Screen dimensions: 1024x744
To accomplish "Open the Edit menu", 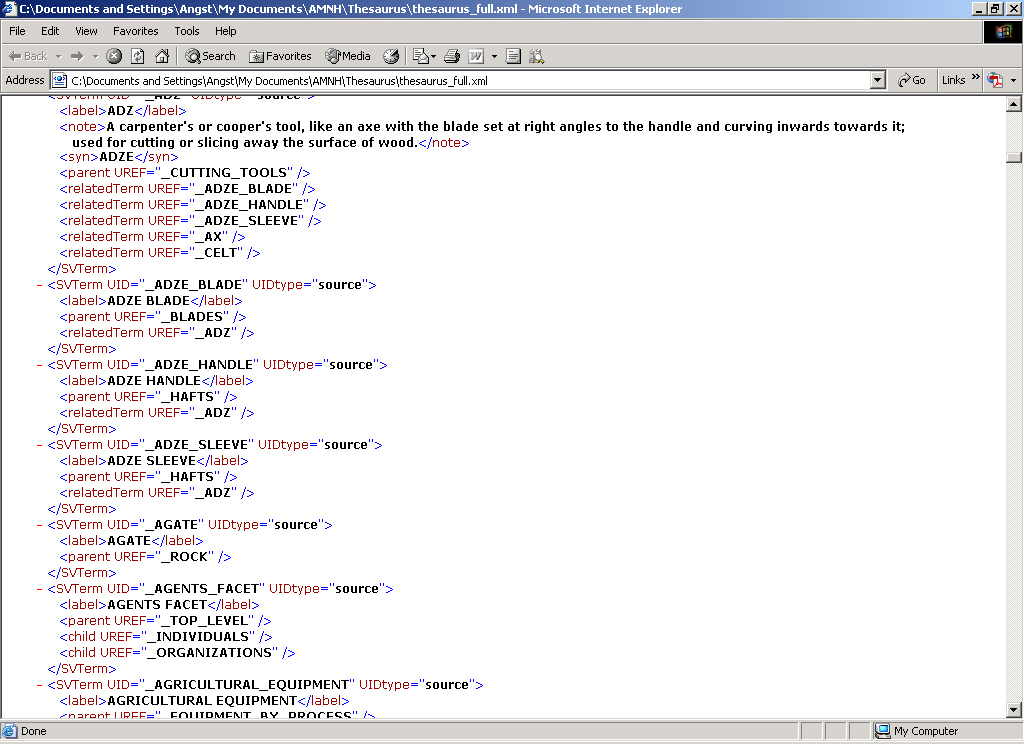I will coord(50,31).
